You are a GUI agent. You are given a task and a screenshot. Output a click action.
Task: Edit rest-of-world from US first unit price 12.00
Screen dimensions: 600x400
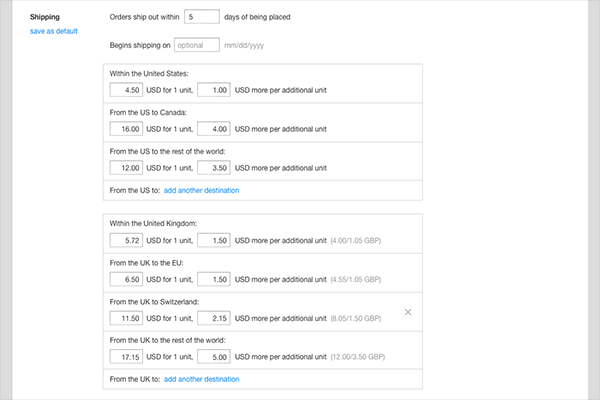[127, 167]
